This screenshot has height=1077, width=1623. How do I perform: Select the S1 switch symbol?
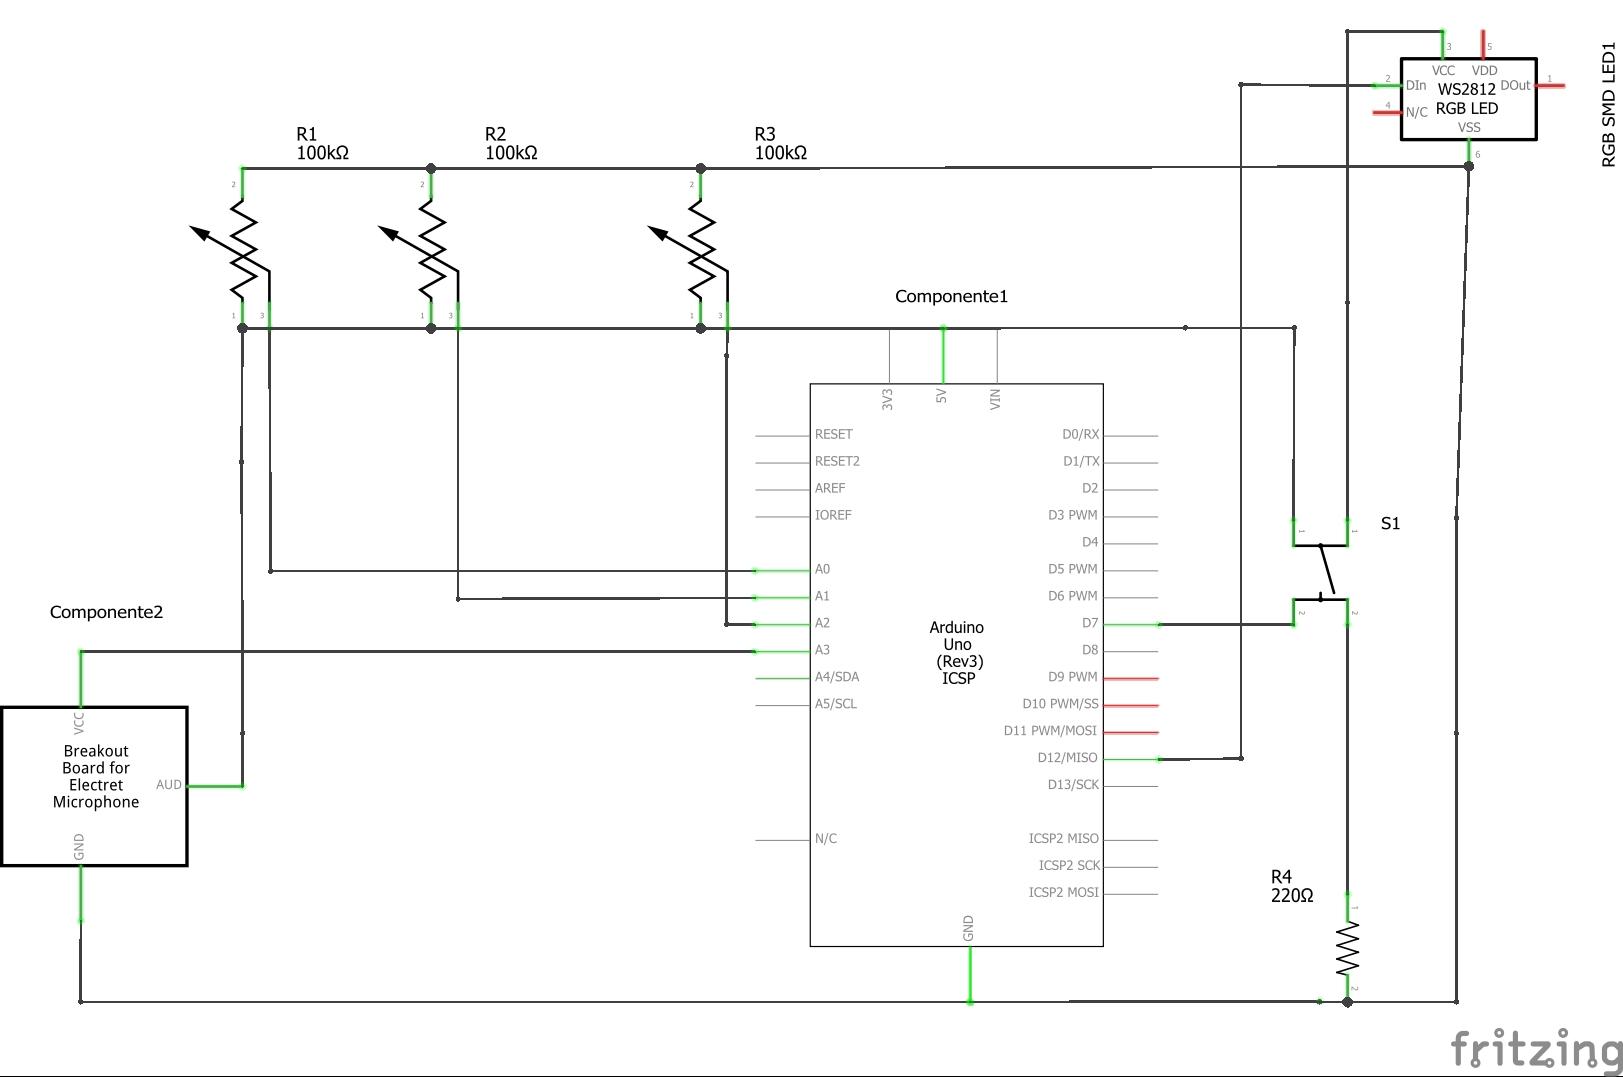1321,571
